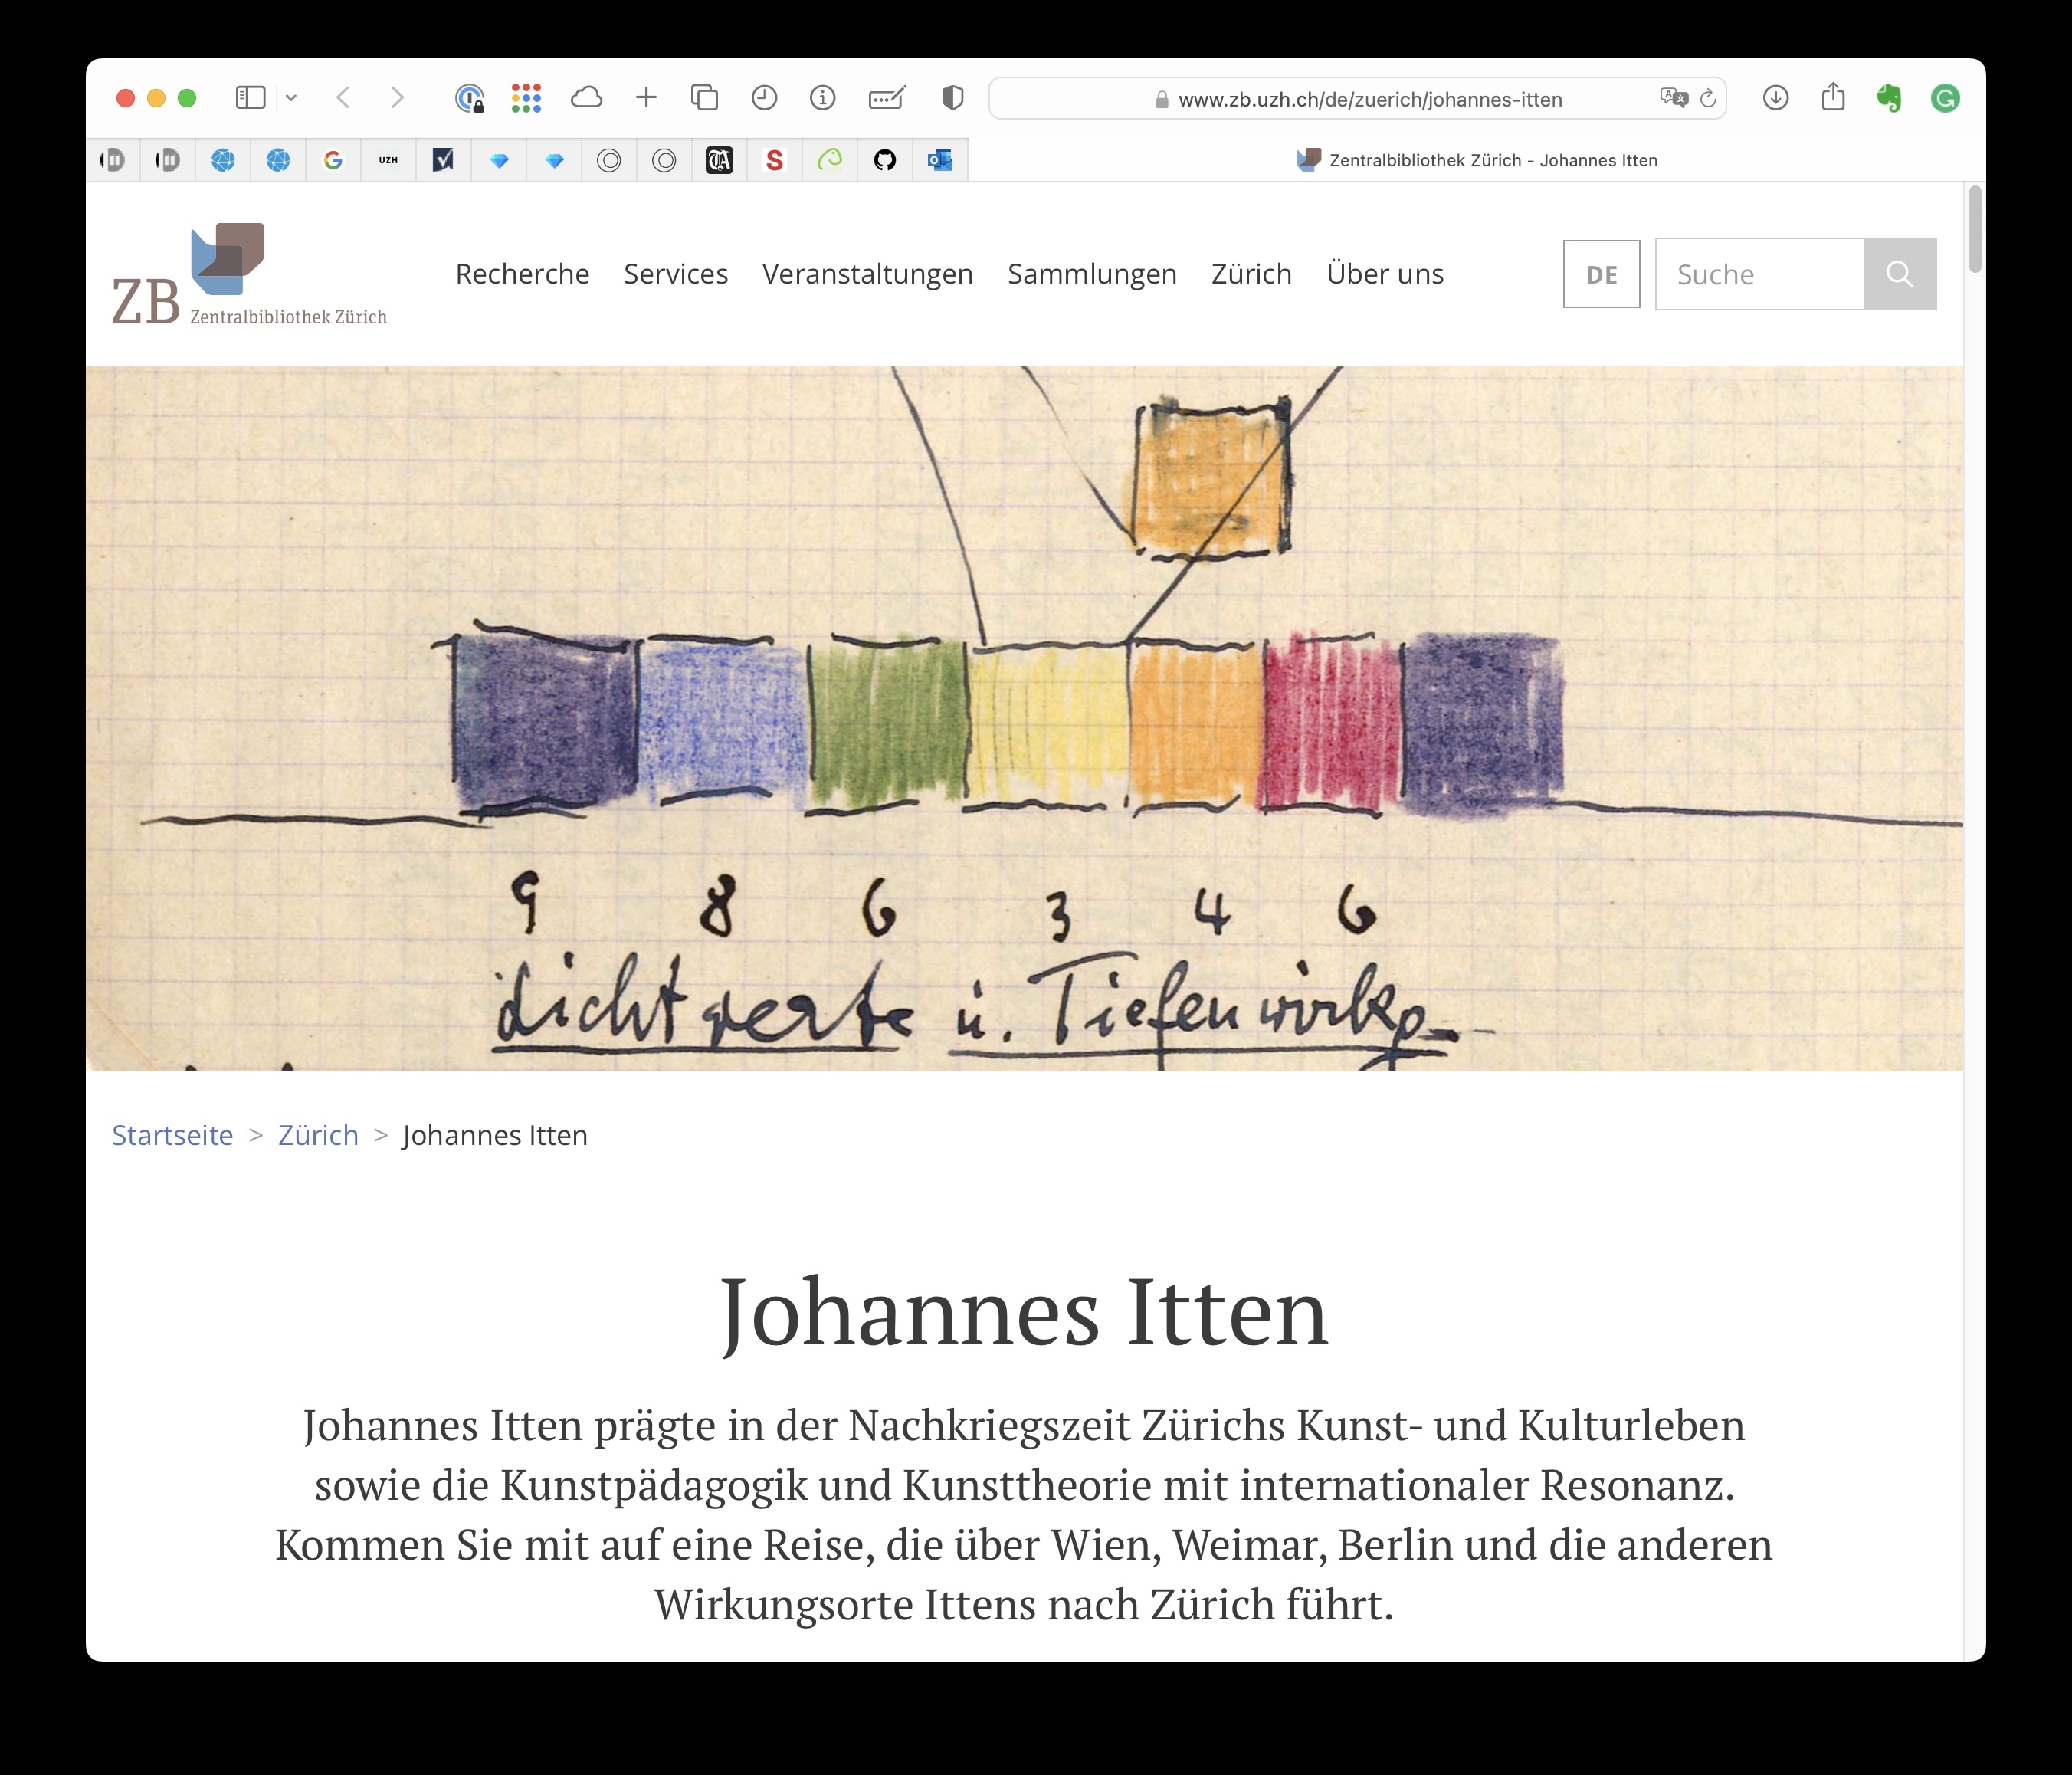
Task: Open the Zürich navigation menu
Action: point(1251,274)
